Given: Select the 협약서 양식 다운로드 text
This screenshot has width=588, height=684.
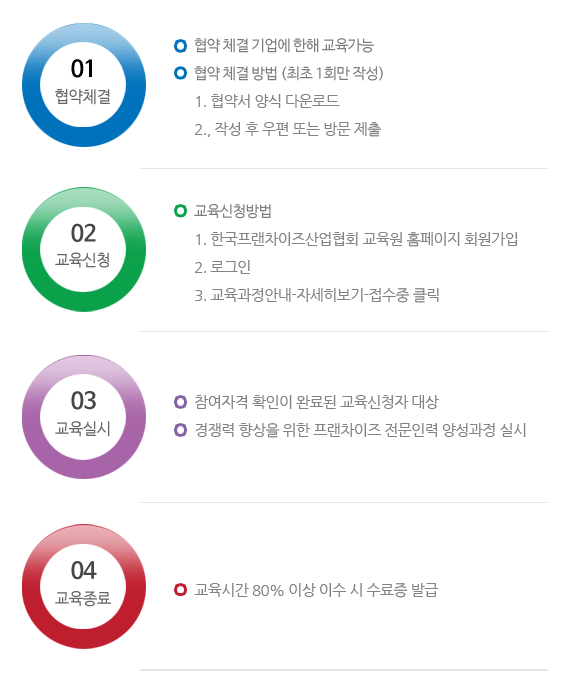Looking at the screenshot, I should coord(275,101).
